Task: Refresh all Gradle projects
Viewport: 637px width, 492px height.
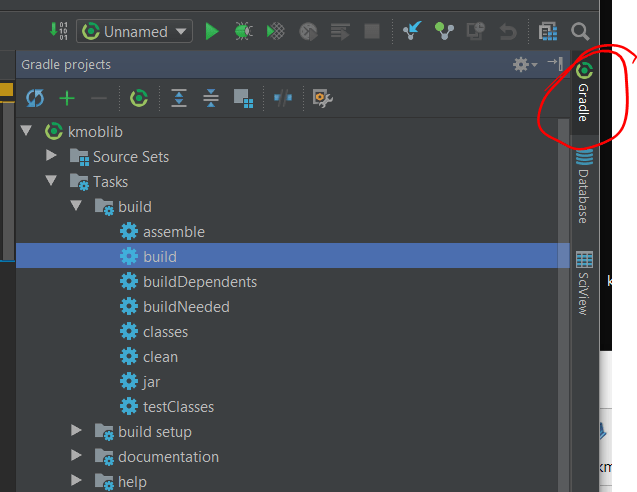Action: click(35, 98)
